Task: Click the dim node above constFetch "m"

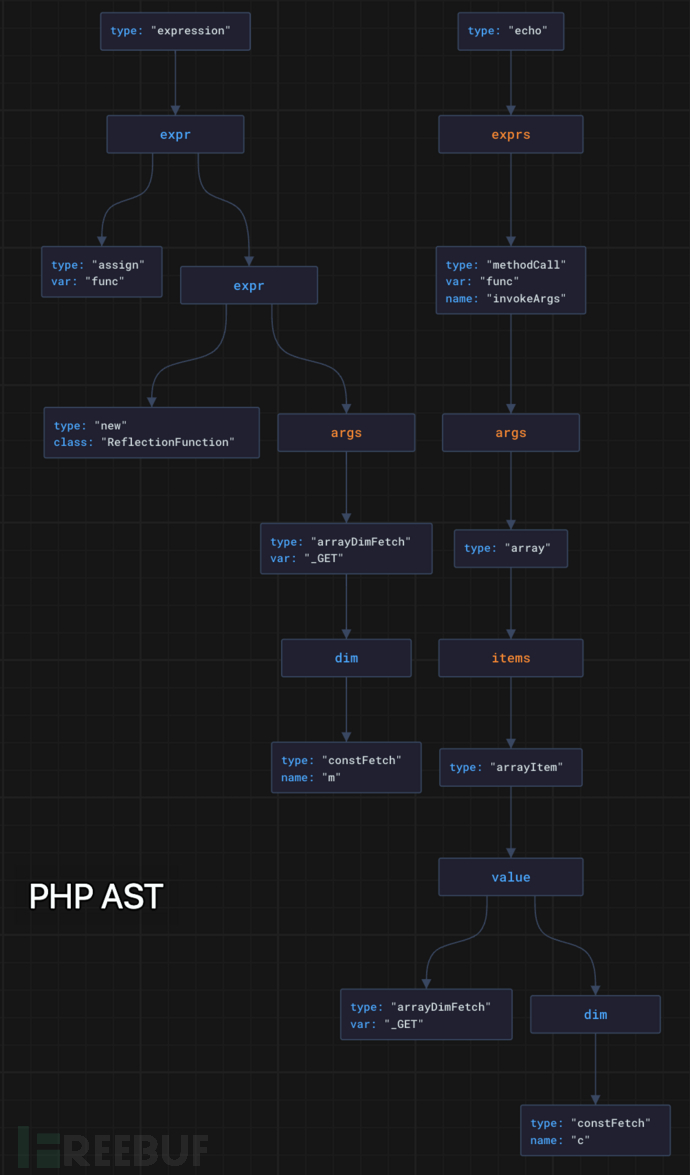Action: click(x=345, y=658)
